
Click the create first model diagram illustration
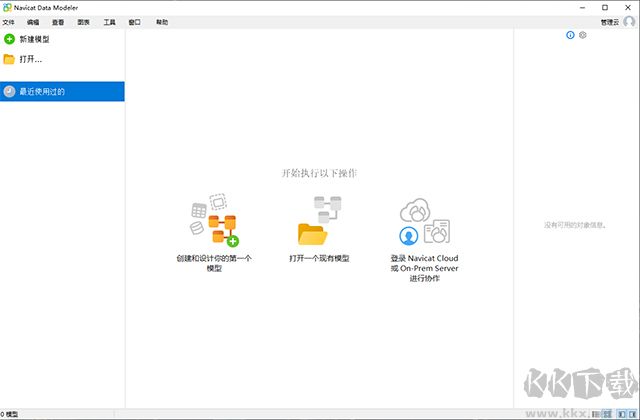click(214, 220)
